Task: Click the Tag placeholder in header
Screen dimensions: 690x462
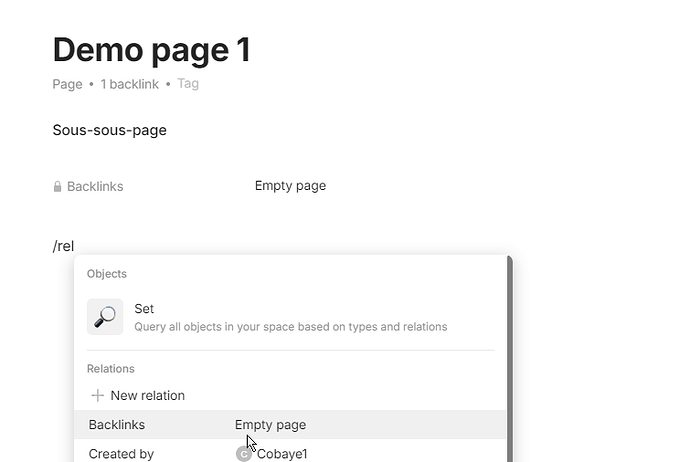Action: (x=188, y=84)
